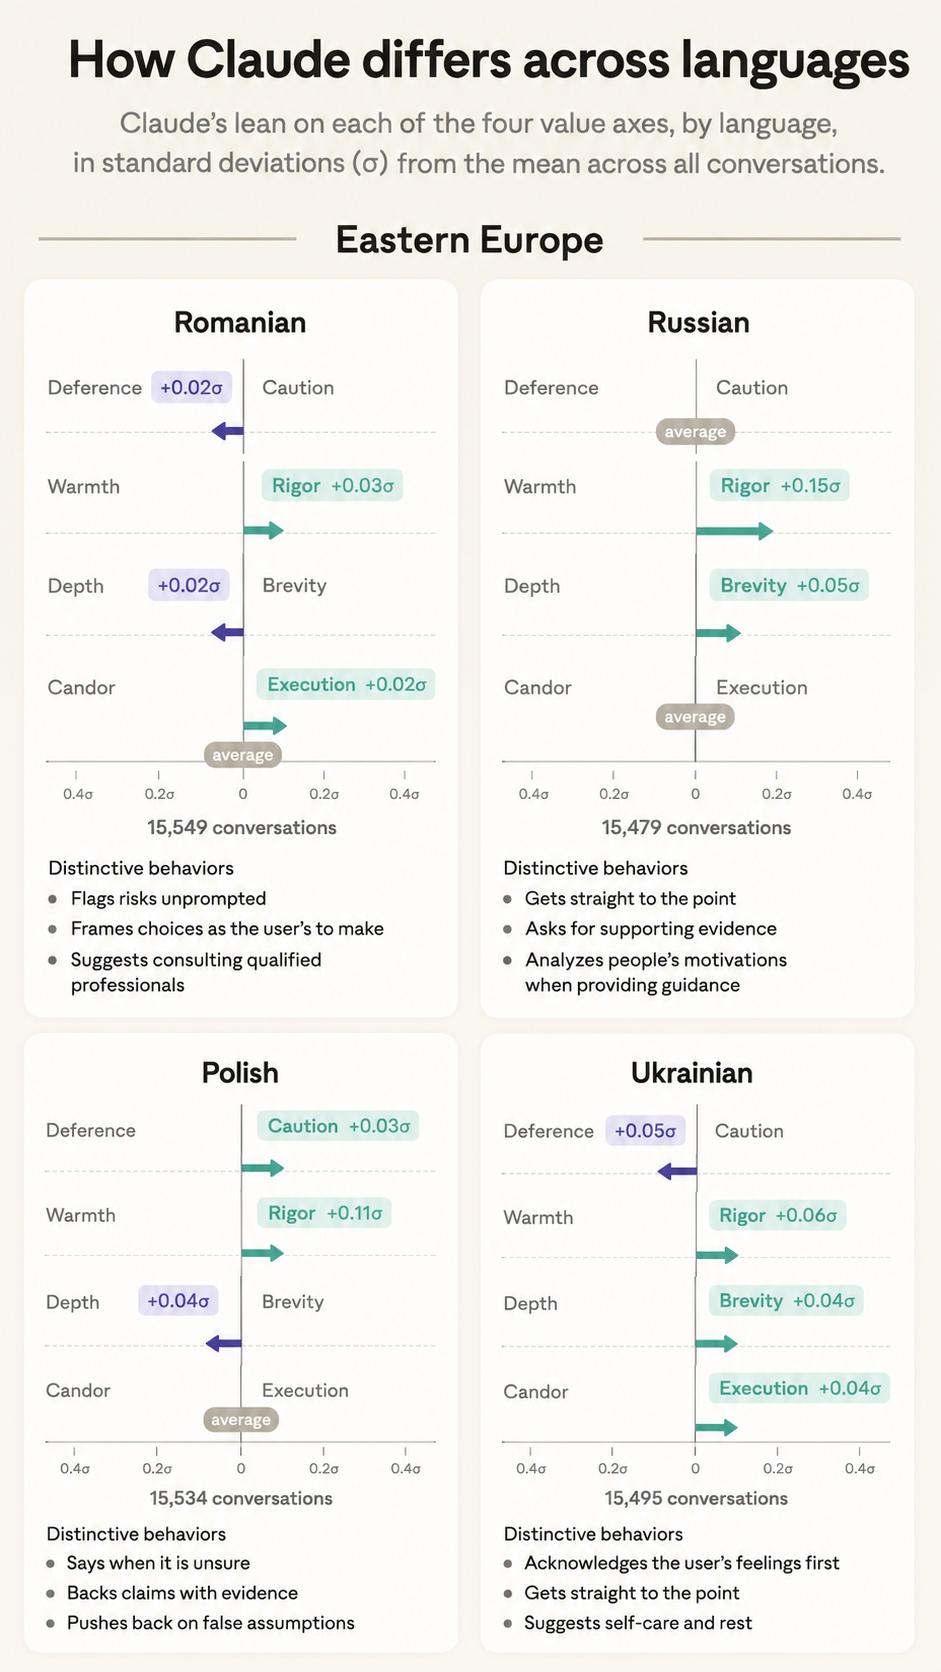Click the teal arrow under Polish Rigor

pos(263,1253)
